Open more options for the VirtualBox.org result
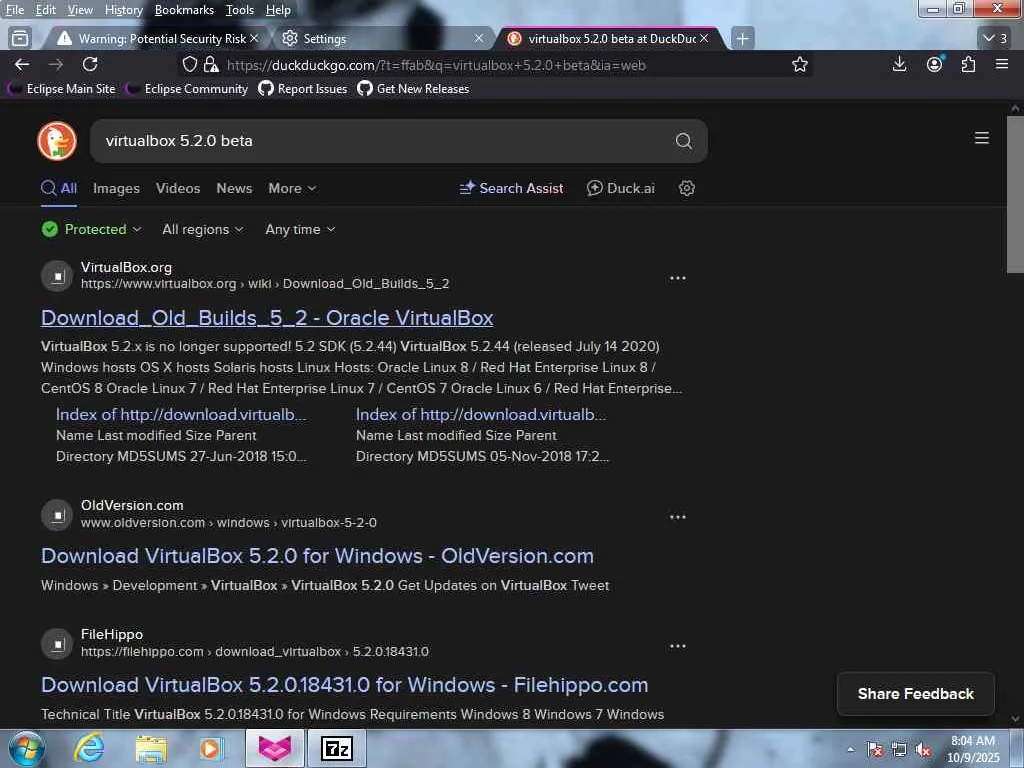Screen dimensions: 1024x768 (x=678, y=278)
